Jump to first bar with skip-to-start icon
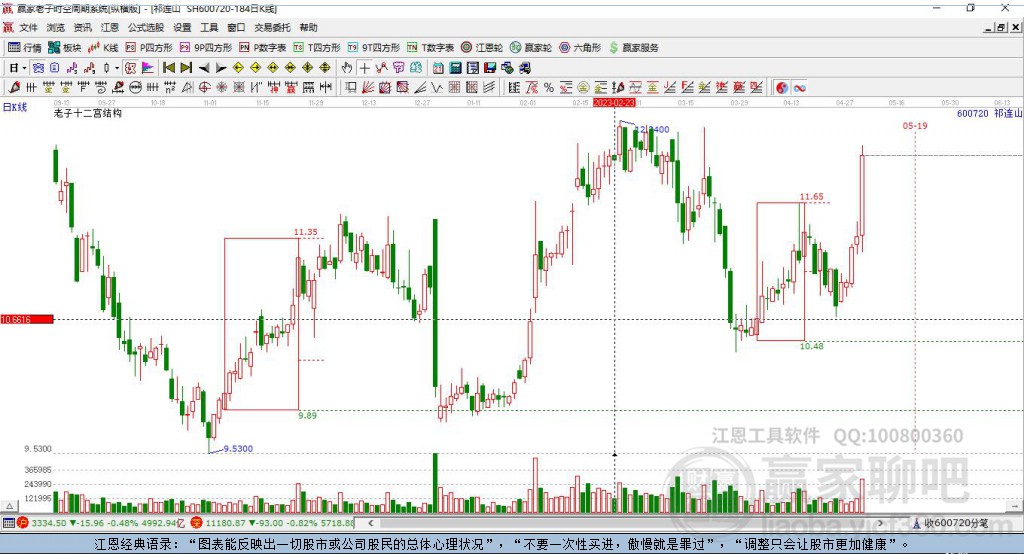 coord(168,68)
